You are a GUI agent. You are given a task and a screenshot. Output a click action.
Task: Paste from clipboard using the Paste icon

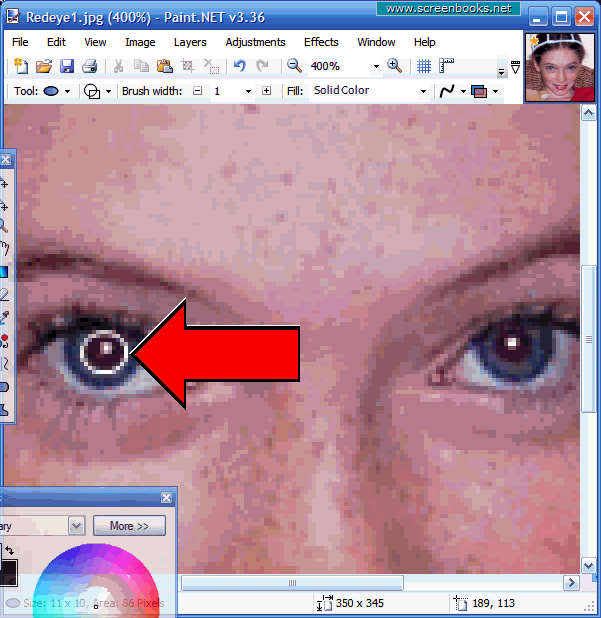163,66
